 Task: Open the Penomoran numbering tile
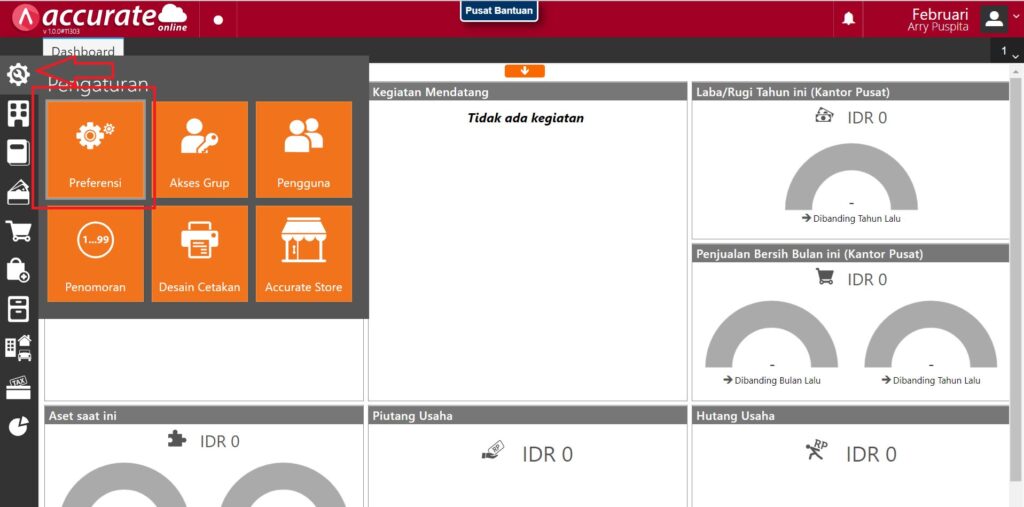coord(95,254)
